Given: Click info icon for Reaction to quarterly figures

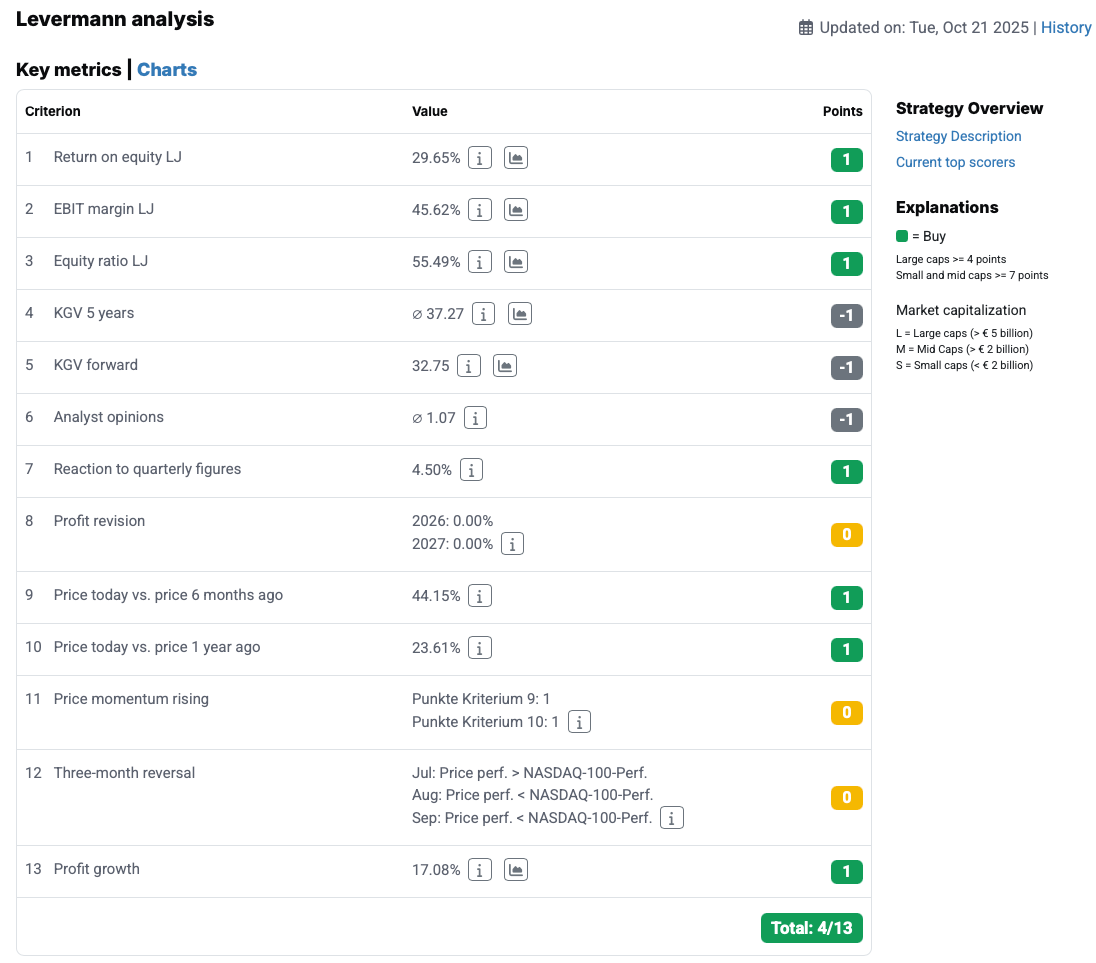Looking at the screenshot, I should (x=471, y=470).
